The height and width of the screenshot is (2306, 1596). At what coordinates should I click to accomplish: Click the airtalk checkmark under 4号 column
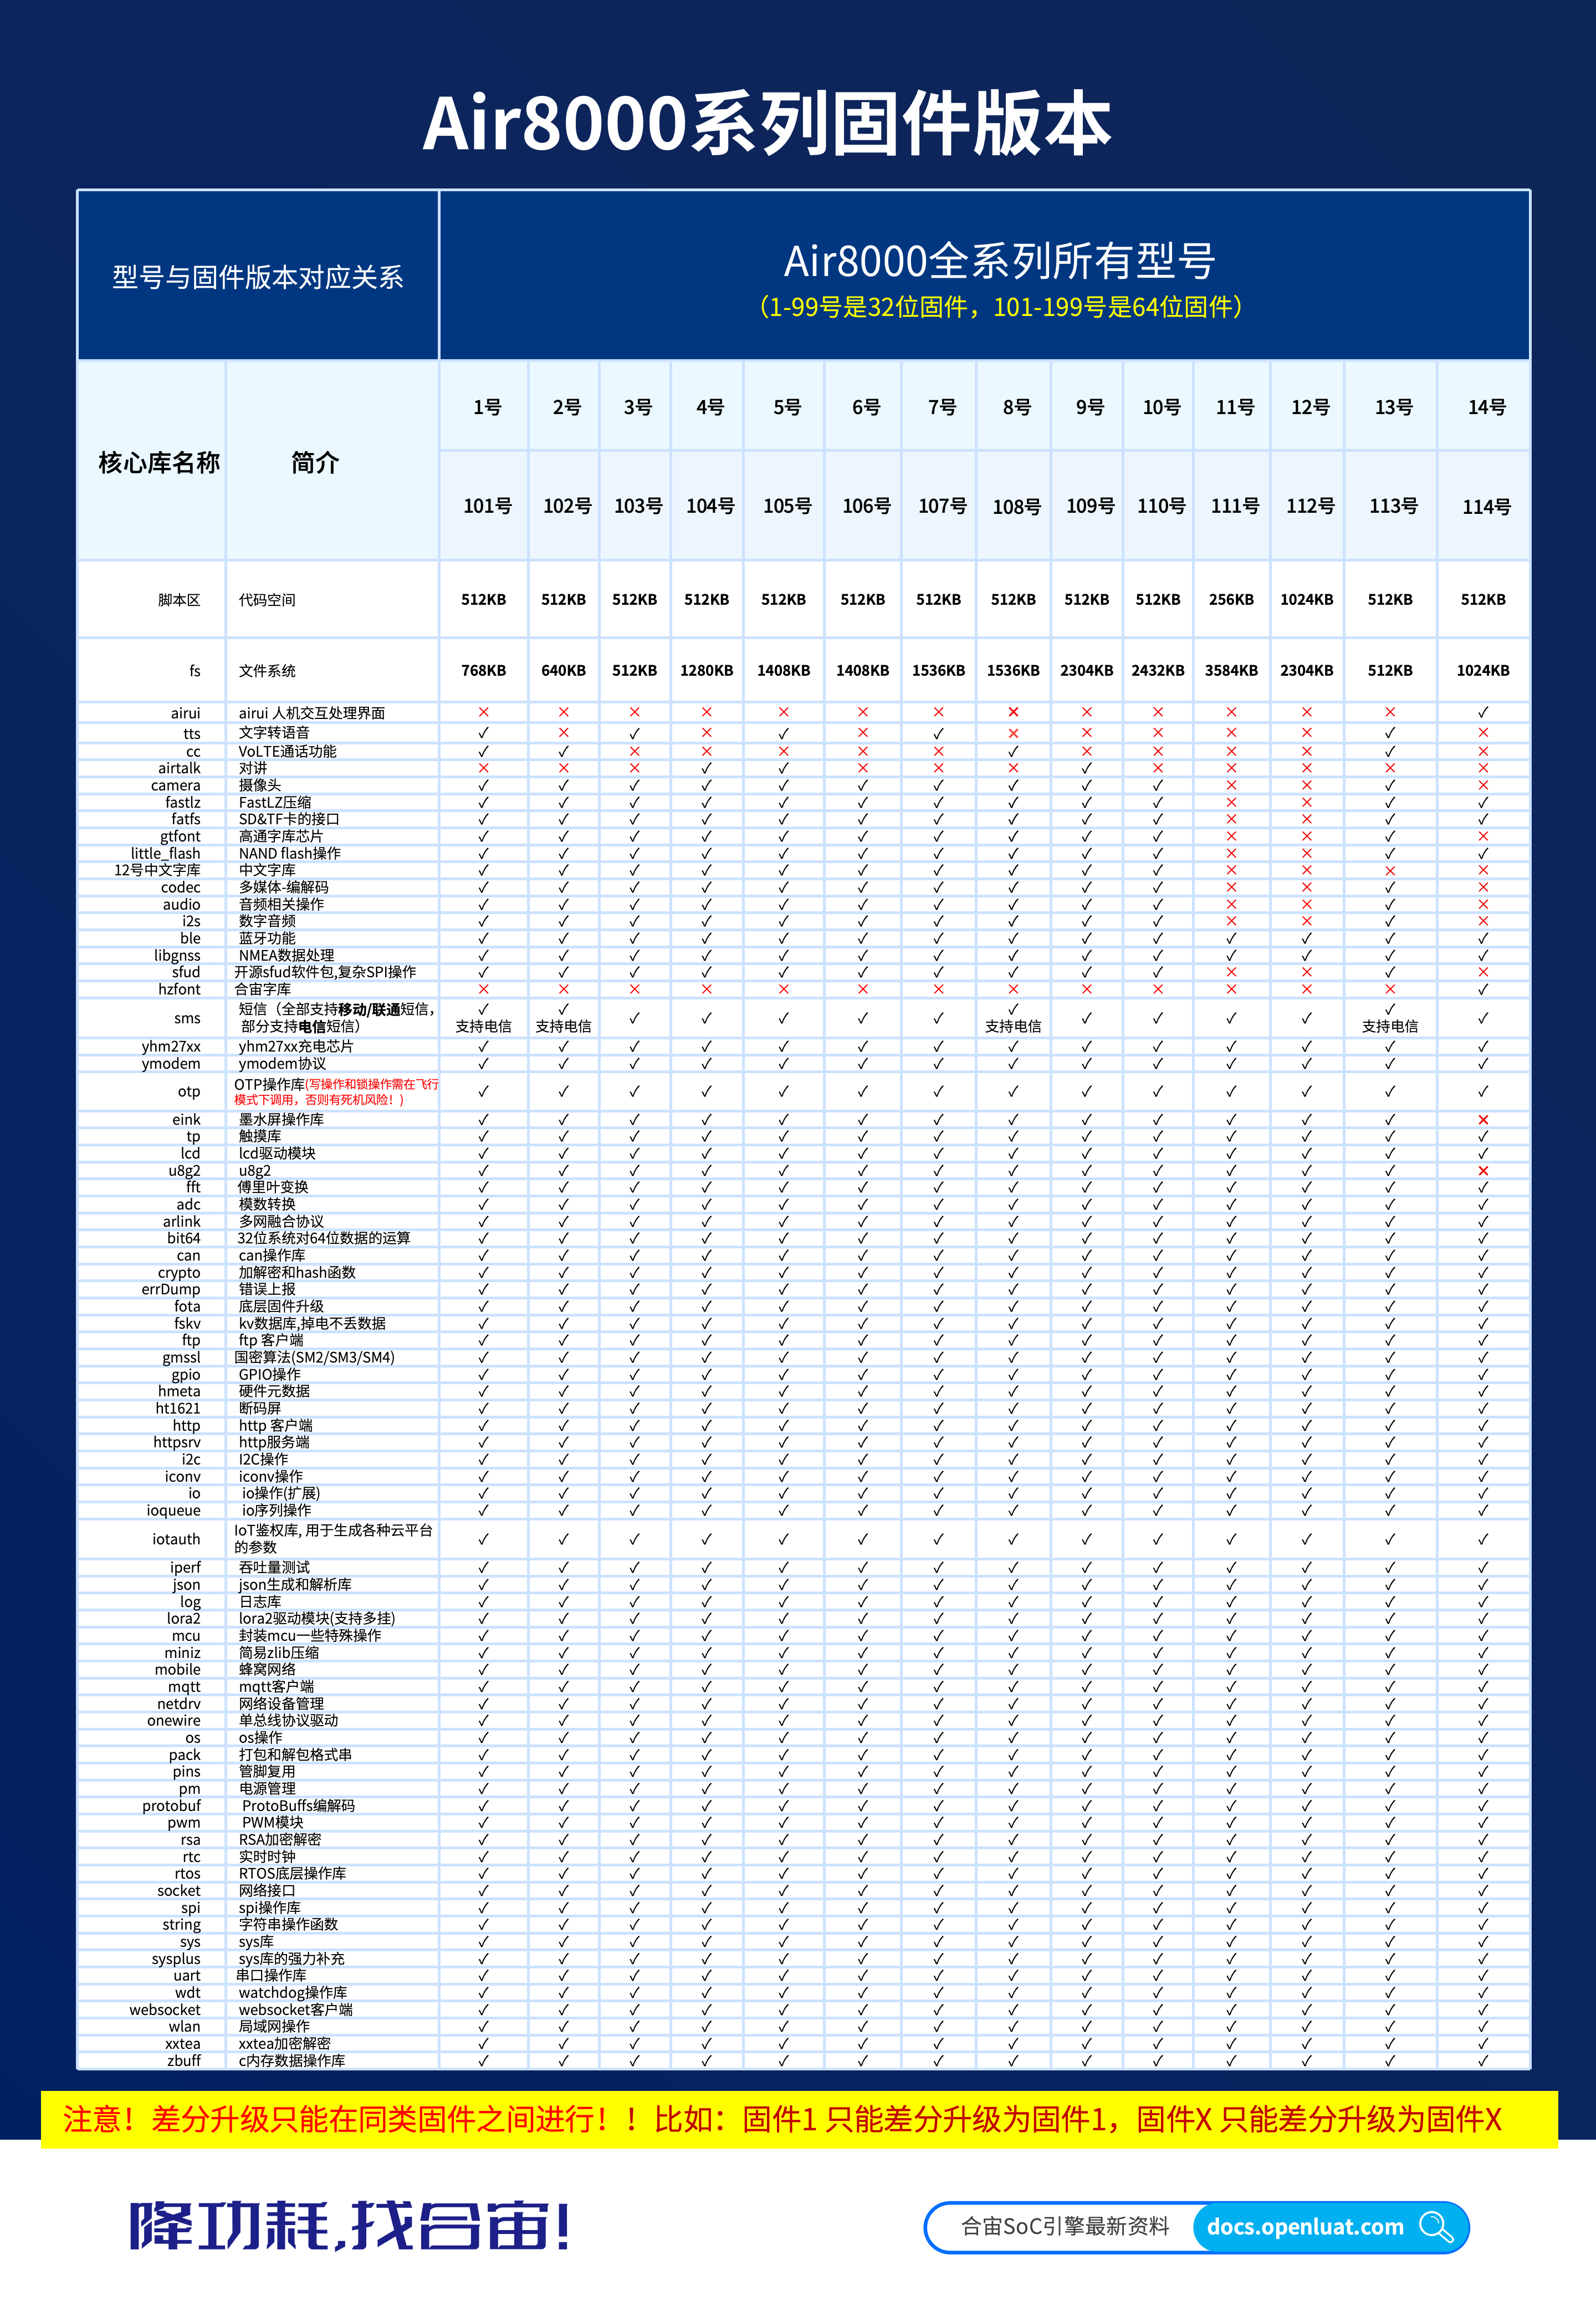pyautogui.click(x=706, y=768)
